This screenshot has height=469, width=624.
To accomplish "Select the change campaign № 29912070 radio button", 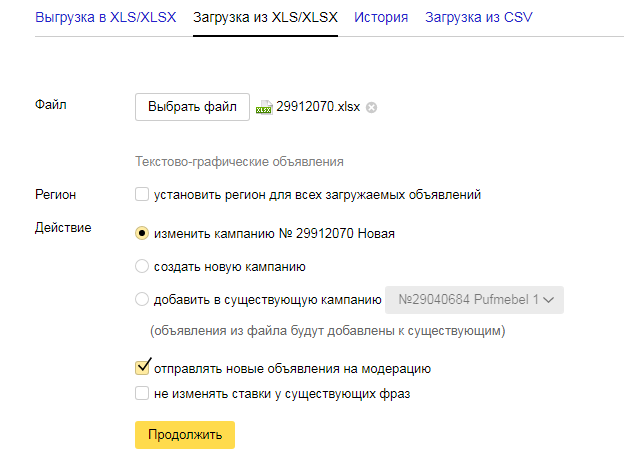I will [x=142, y=233].
